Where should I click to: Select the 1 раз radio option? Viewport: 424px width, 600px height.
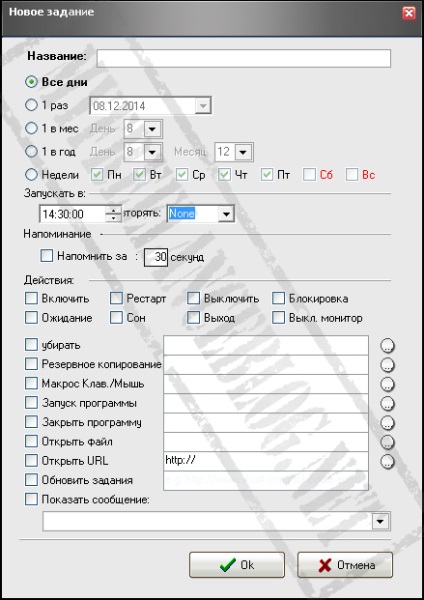pos(31,105)
